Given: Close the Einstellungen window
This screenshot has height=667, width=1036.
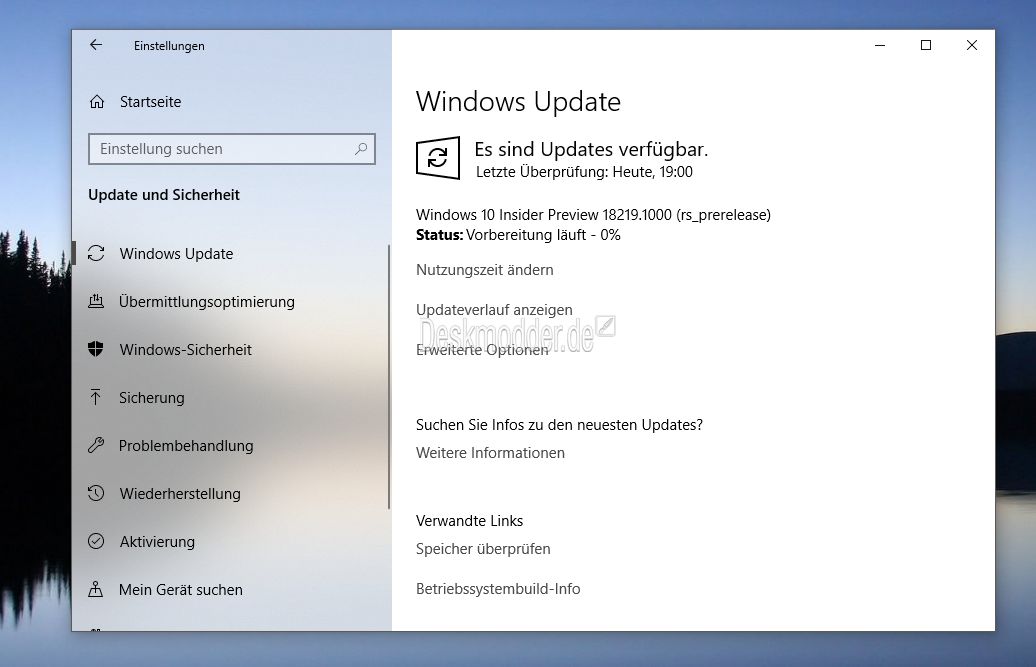Looking at the screenshot, I should (x=971, y=45).
